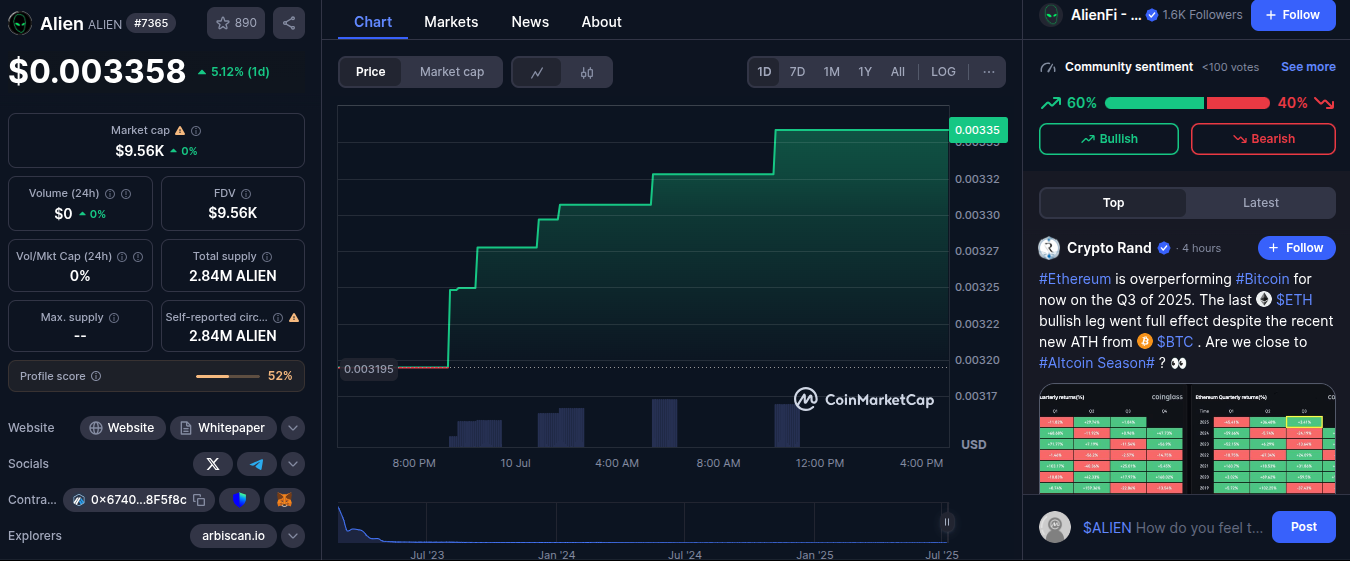Screen dimensions: 1350x561
Task: Click Max. supply info icon
Action: [x=114, y=318]
